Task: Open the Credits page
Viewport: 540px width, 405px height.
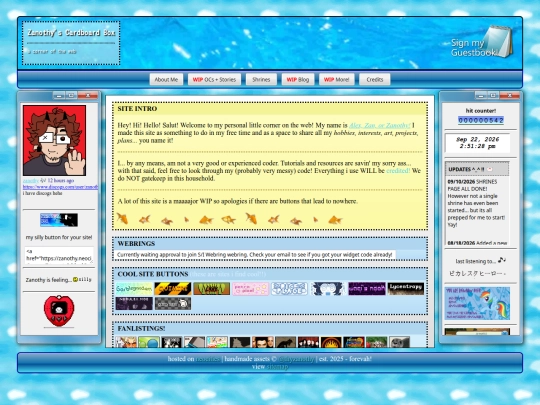Action: (375, 80)
